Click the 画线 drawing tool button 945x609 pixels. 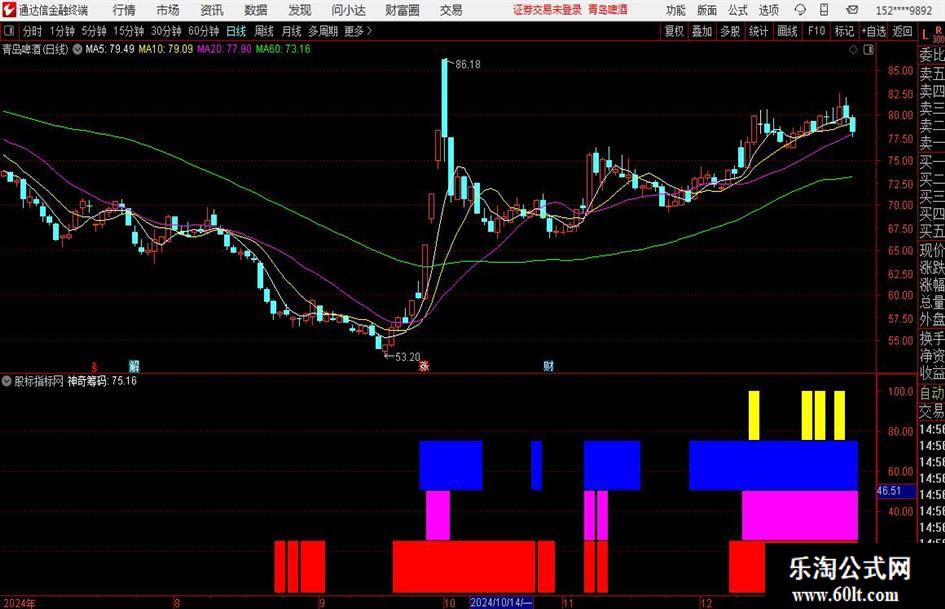(x=788, y=31)
